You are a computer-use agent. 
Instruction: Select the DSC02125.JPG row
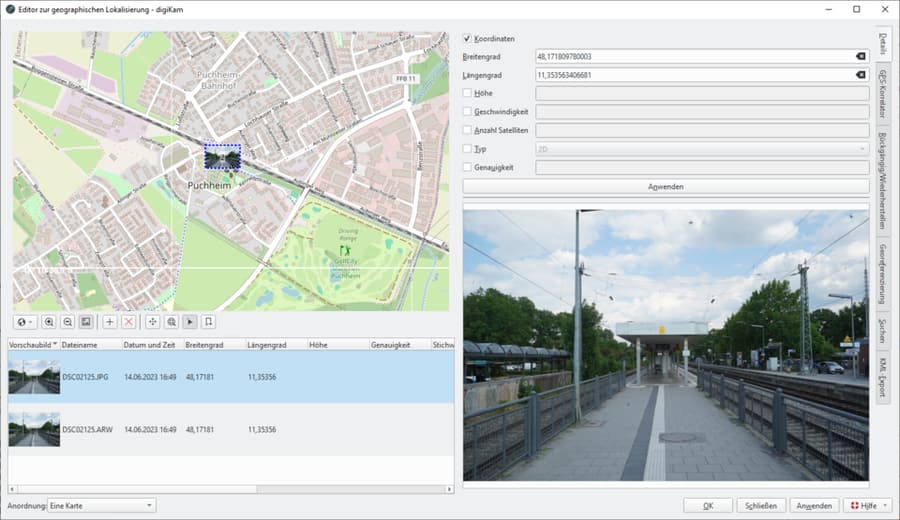coord(231,377)
